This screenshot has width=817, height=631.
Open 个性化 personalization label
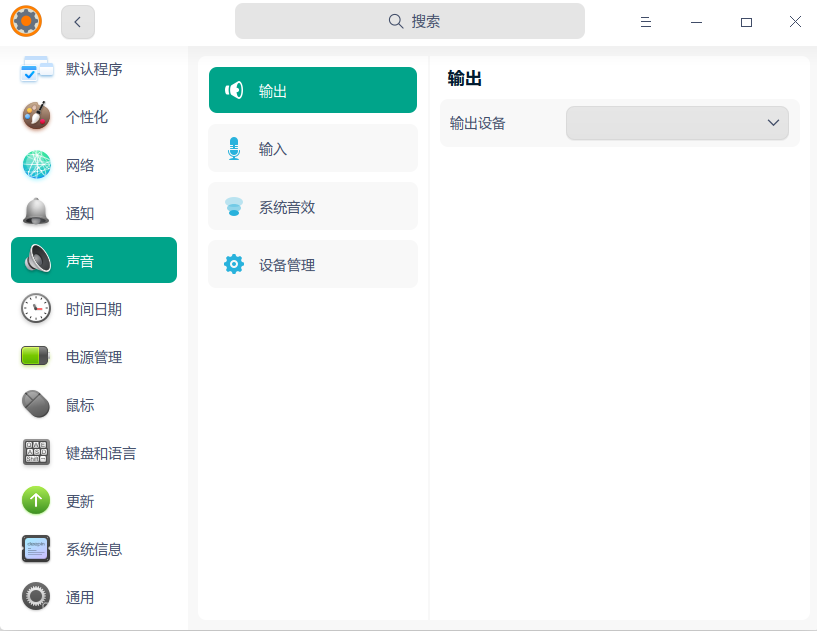pos(86,117)
